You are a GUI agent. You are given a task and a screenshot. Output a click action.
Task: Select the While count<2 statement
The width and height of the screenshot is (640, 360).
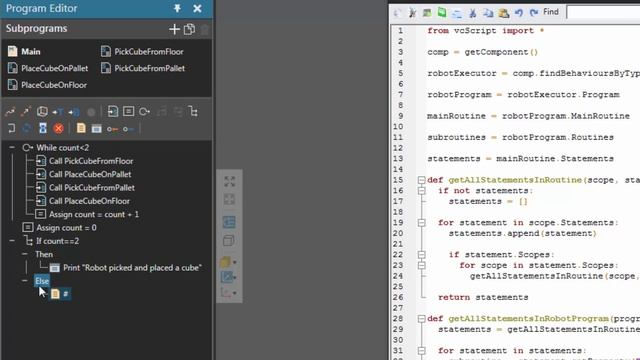[x=56, y=147]
